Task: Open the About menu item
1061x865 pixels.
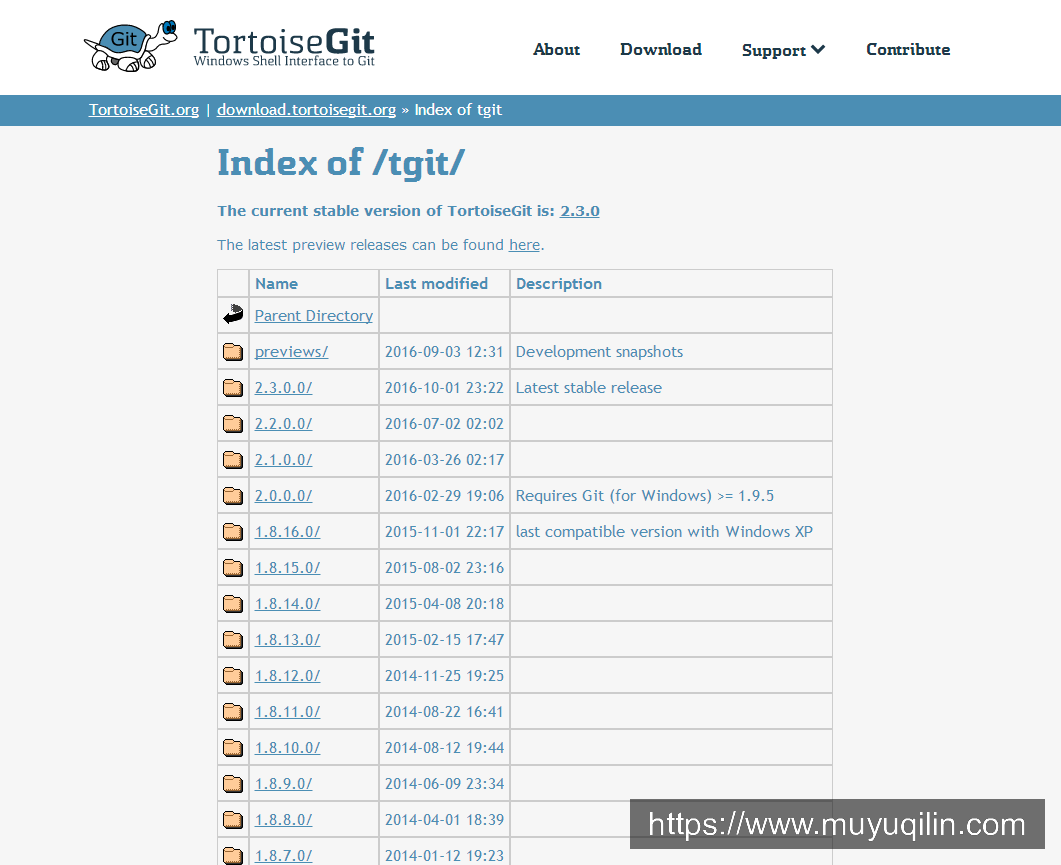Action: click(x=556, y=49)
